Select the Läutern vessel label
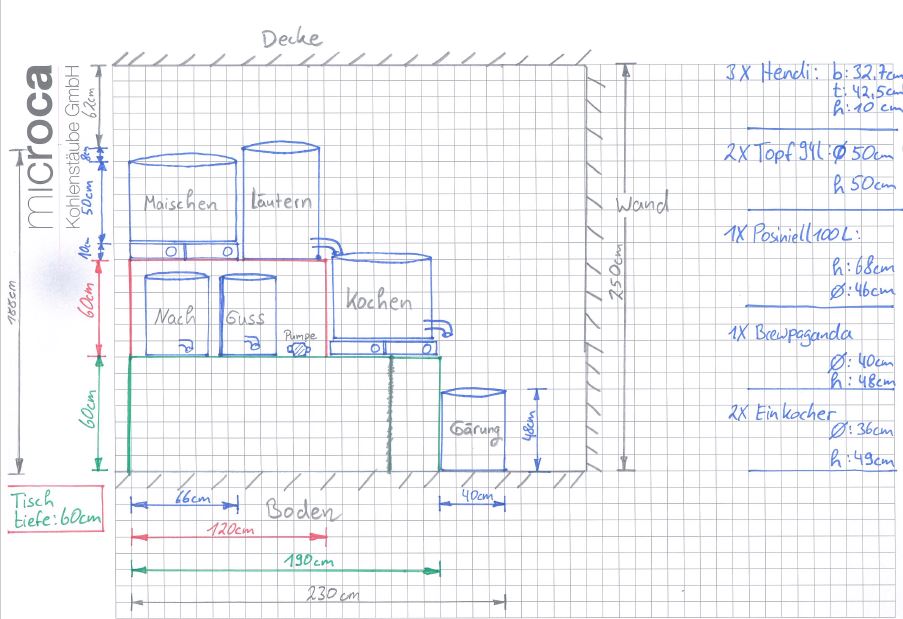 [281, 201]
